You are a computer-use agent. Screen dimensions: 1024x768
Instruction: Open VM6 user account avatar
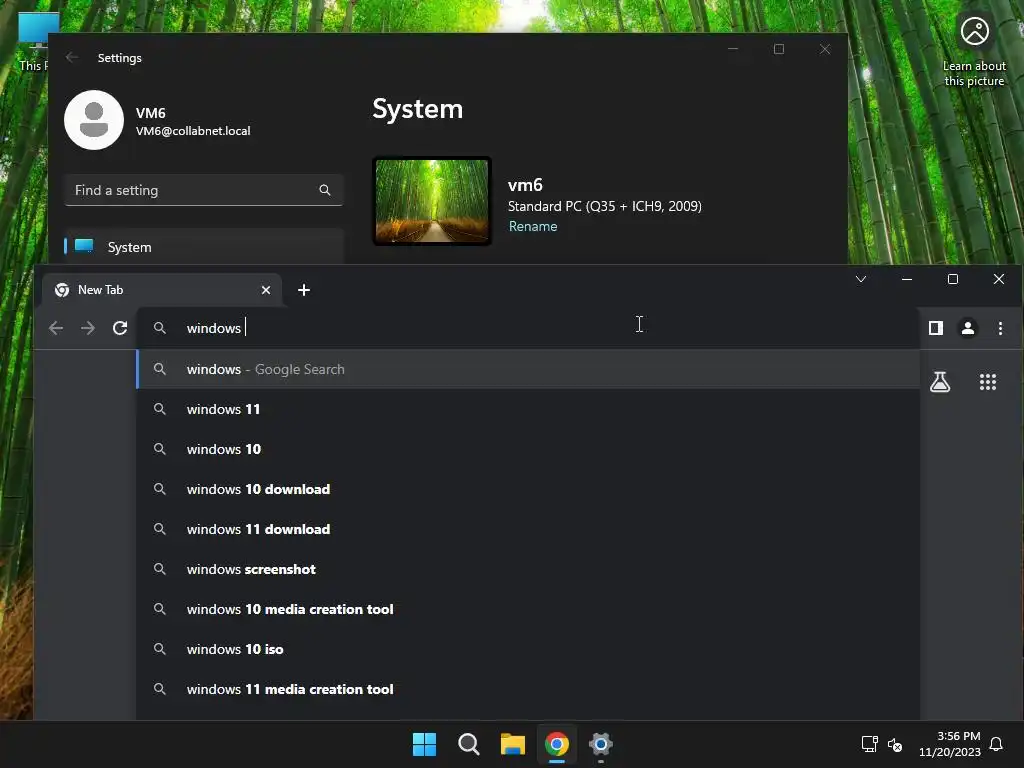(94, 120)
